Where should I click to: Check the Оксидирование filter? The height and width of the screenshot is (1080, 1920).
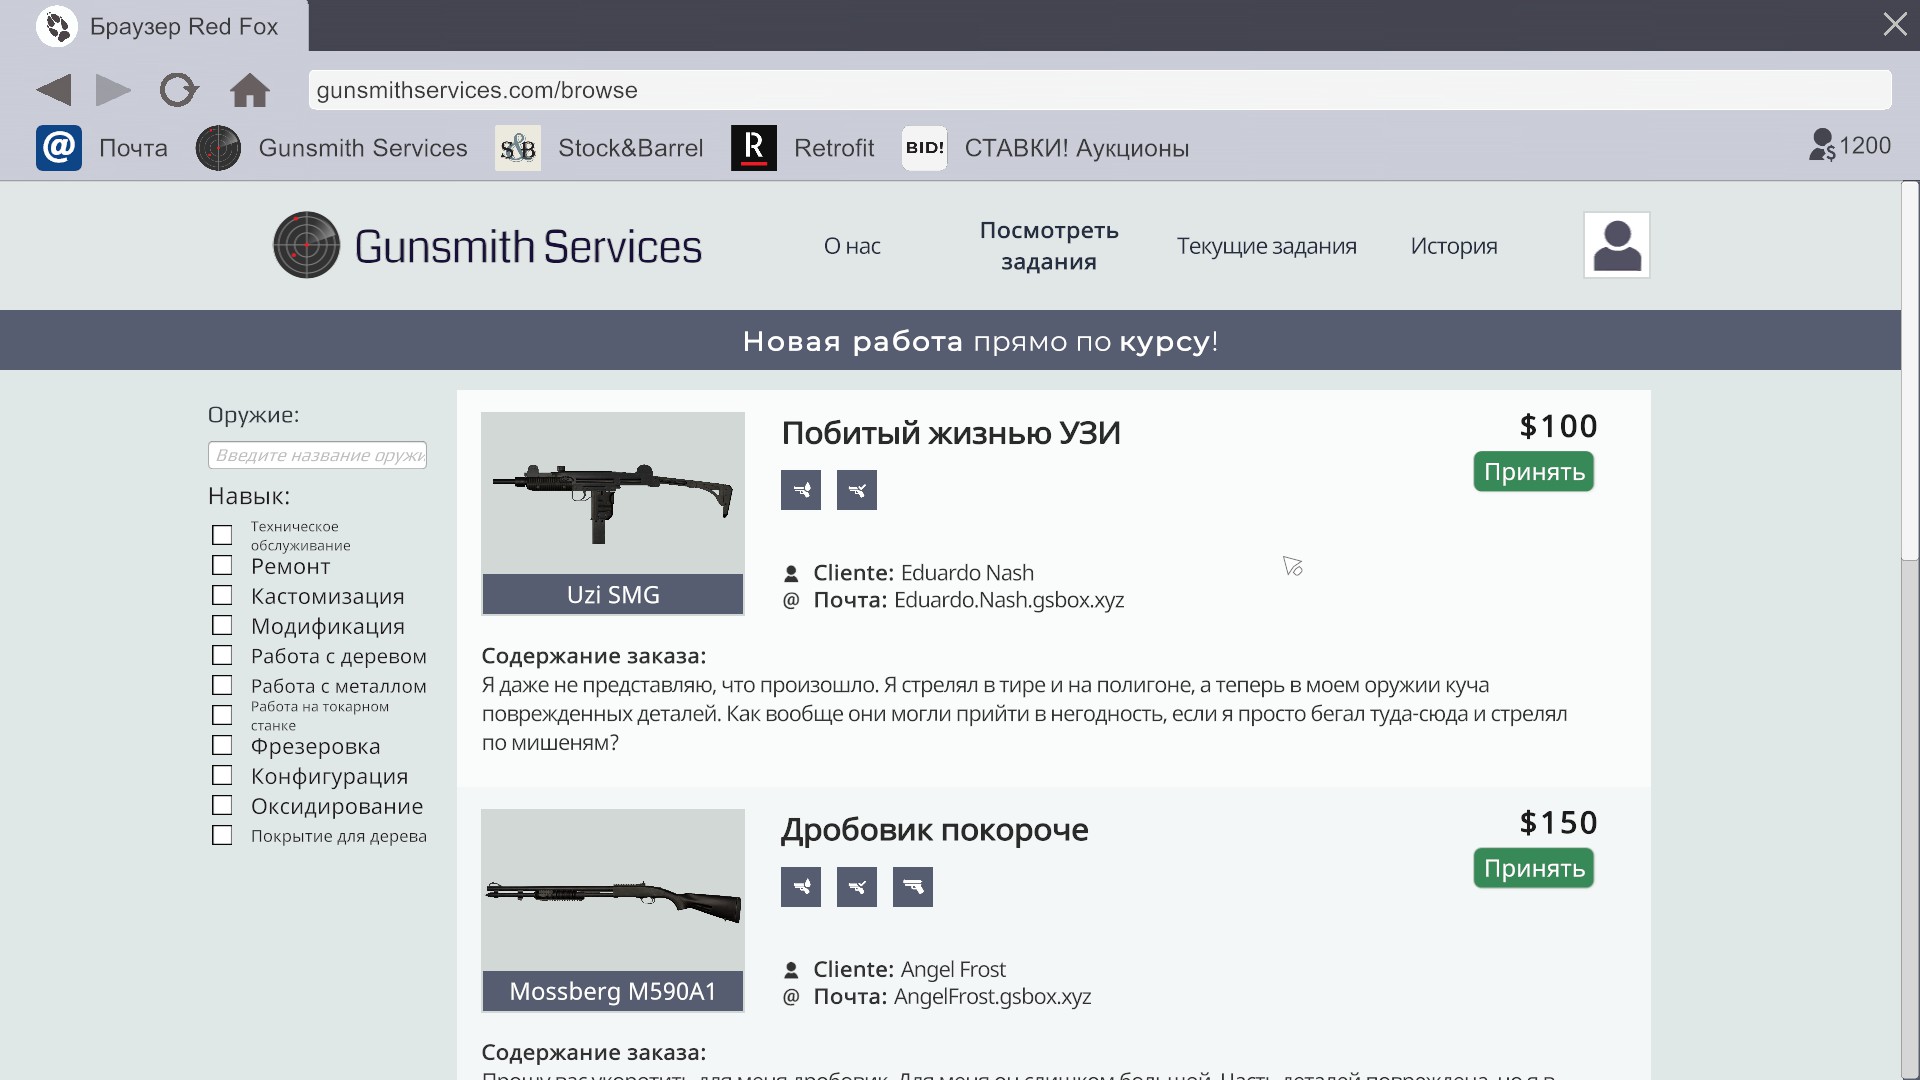point(222,805)
